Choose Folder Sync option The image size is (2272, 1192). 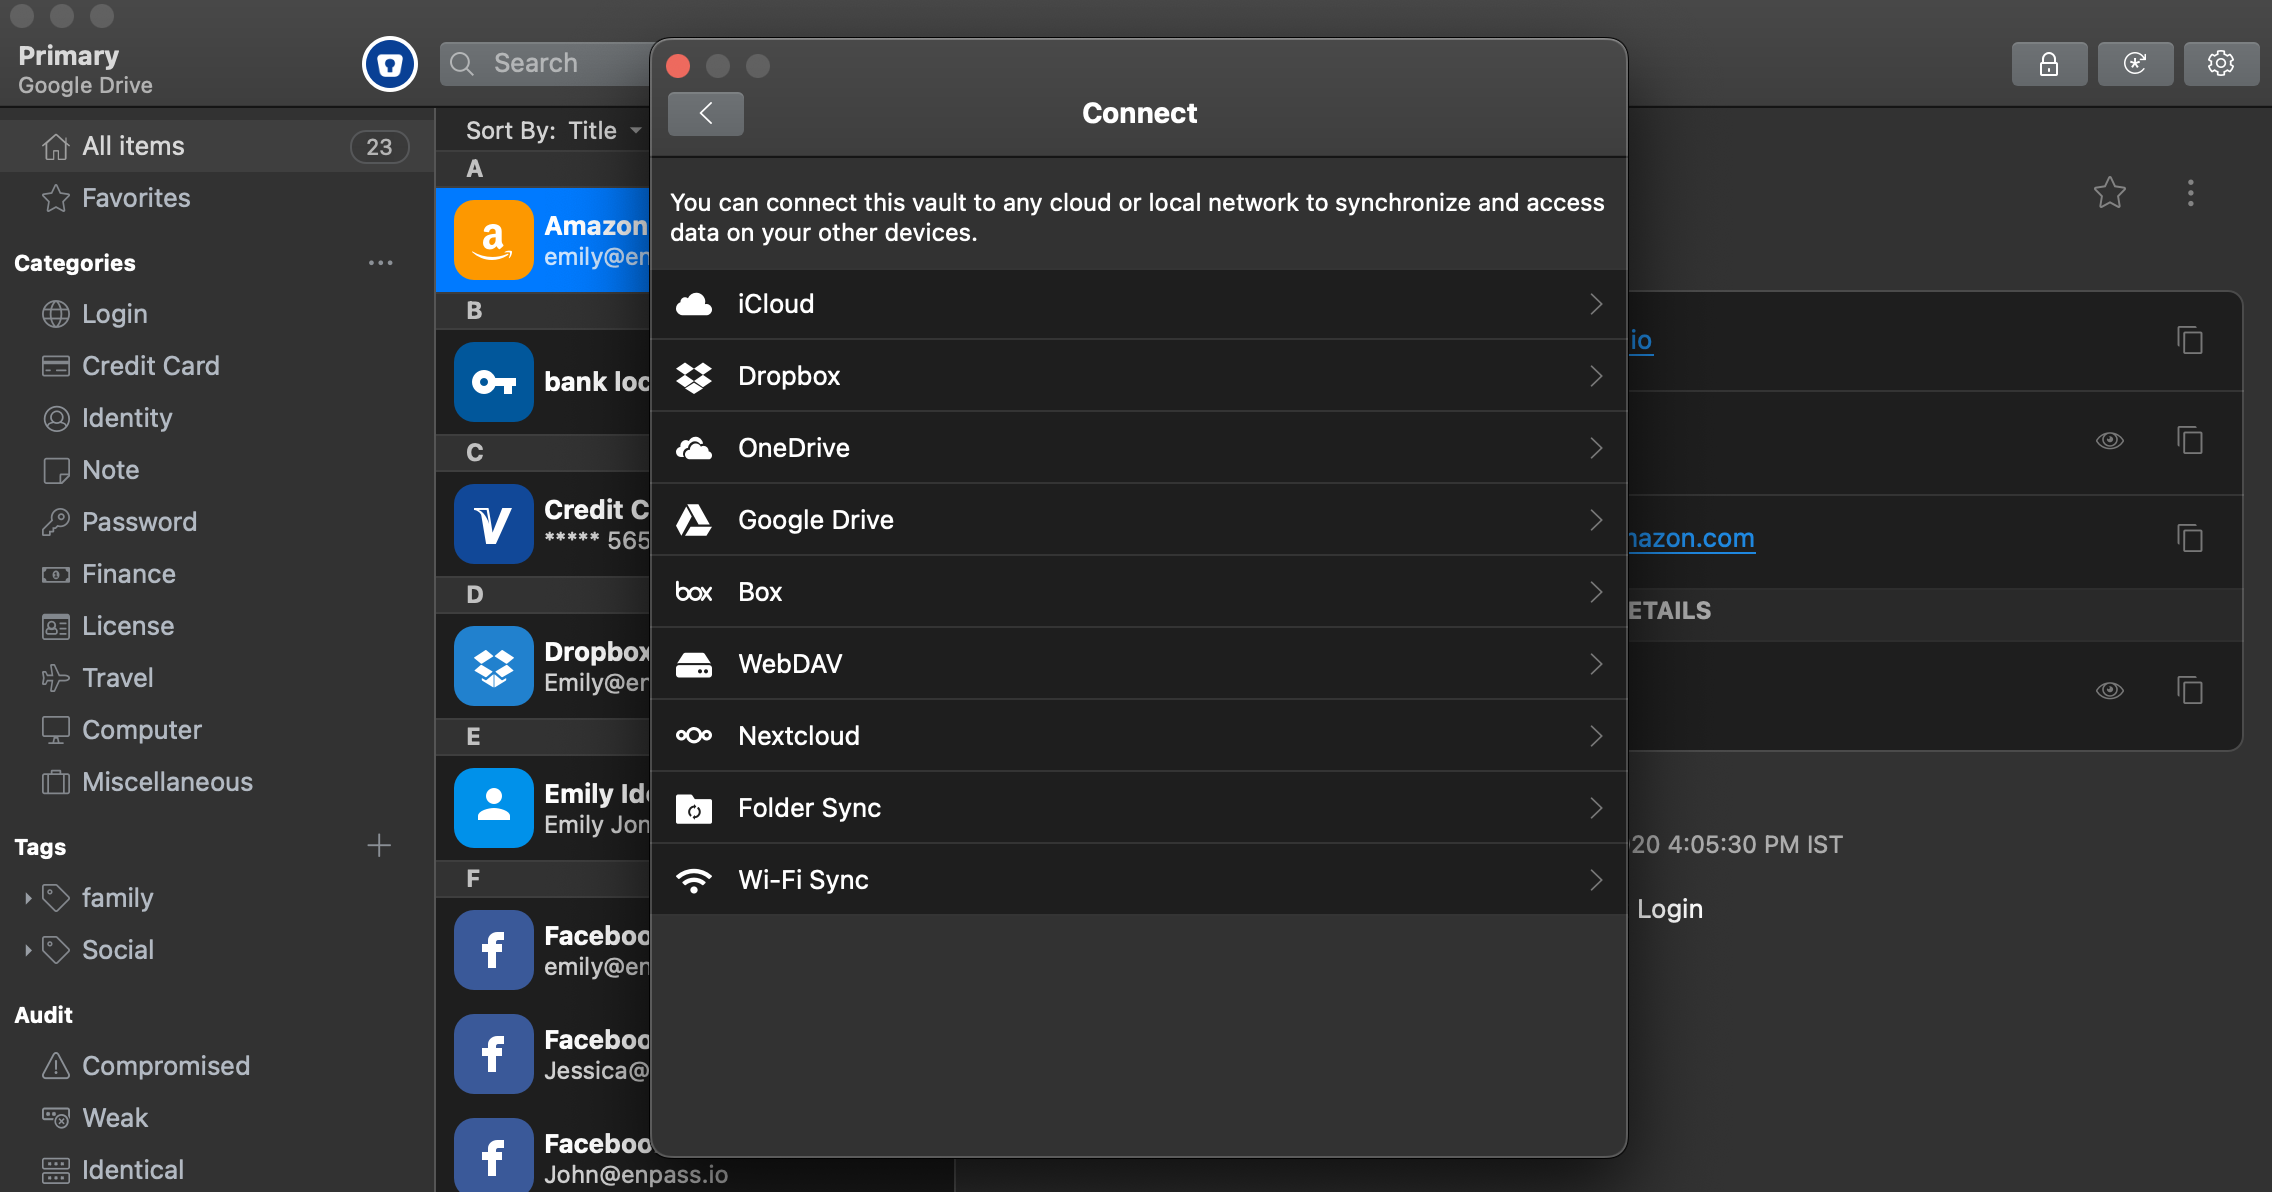pos(1139,808)
